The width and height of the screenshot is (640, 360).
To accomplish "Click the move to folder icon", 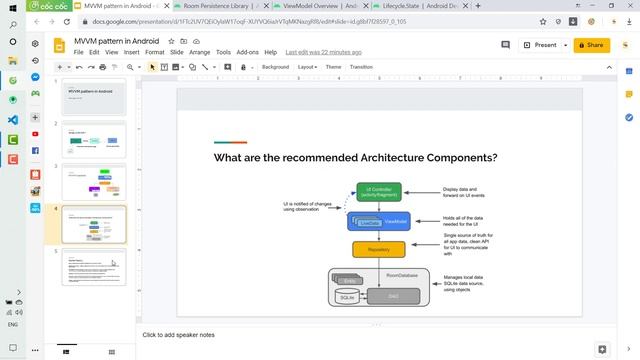I will point(184,41).
